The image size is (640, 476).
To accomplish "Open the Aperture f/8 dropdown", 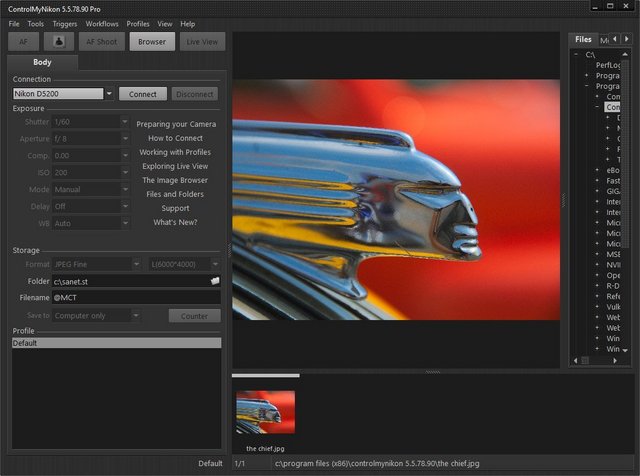I will click(x=125, y=139).
